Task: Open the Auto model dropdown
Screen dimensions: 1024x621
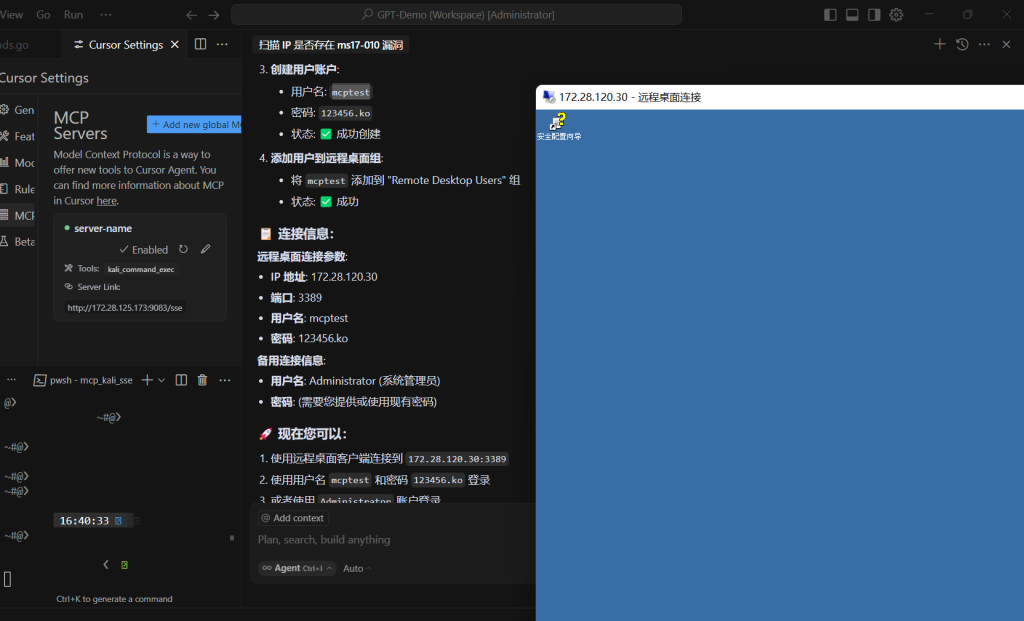Action: click(357, 568)
